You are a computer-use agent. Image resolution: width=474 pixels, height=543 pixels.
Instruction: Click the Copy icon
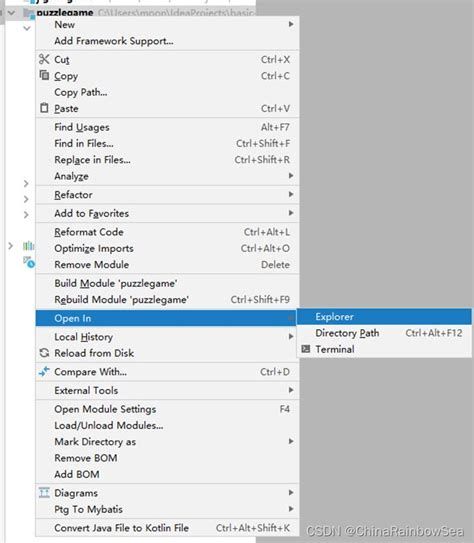click(x=44, y=75)
